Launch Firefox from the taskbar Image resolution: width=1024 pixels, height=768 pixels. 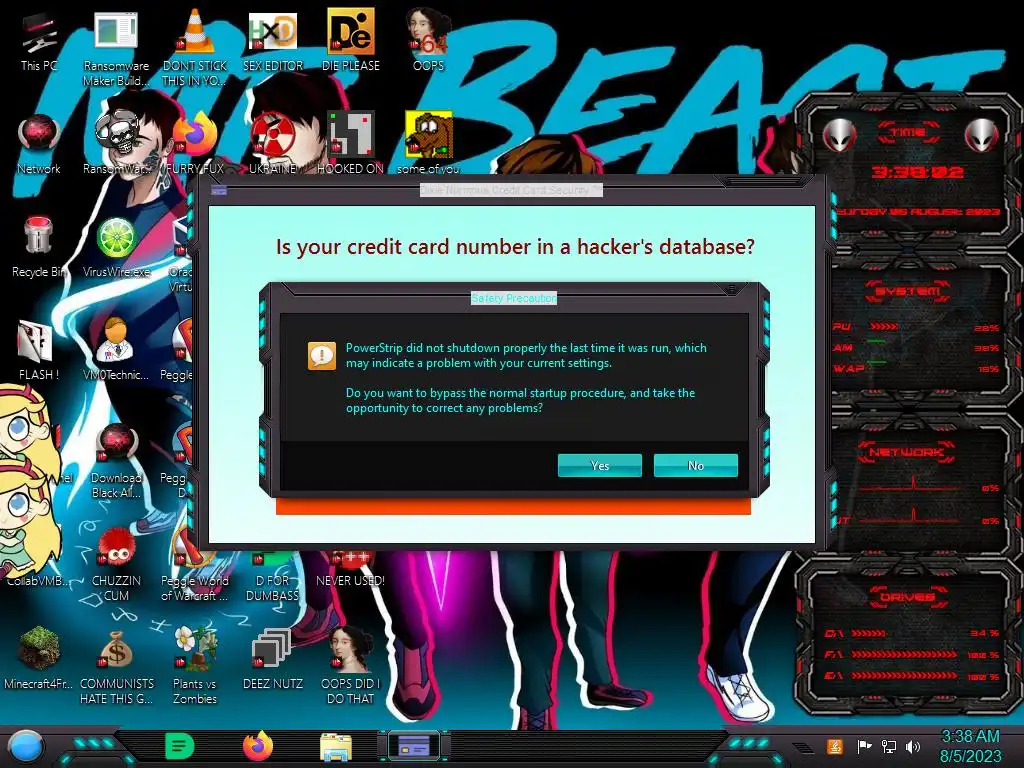click(x=258, y=746)
